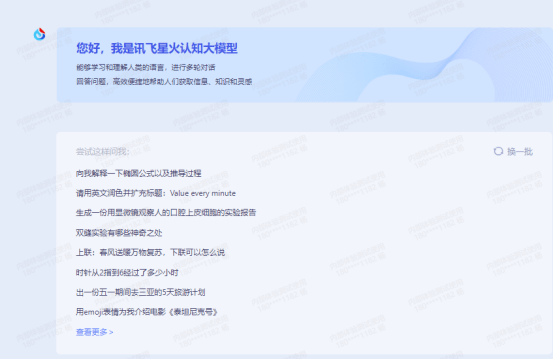
Task: Click the 回答问题，高效便捷地帮助 description line
Action: [164, 82]
